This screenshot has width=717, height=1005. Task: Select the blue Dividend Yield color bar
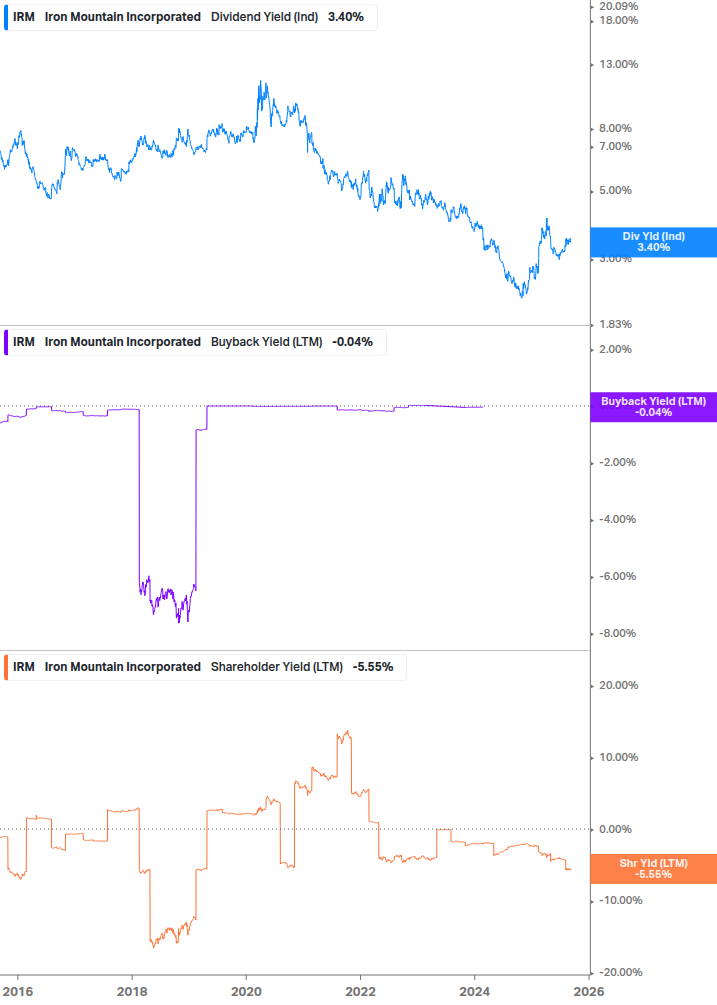tap(6, 17)
